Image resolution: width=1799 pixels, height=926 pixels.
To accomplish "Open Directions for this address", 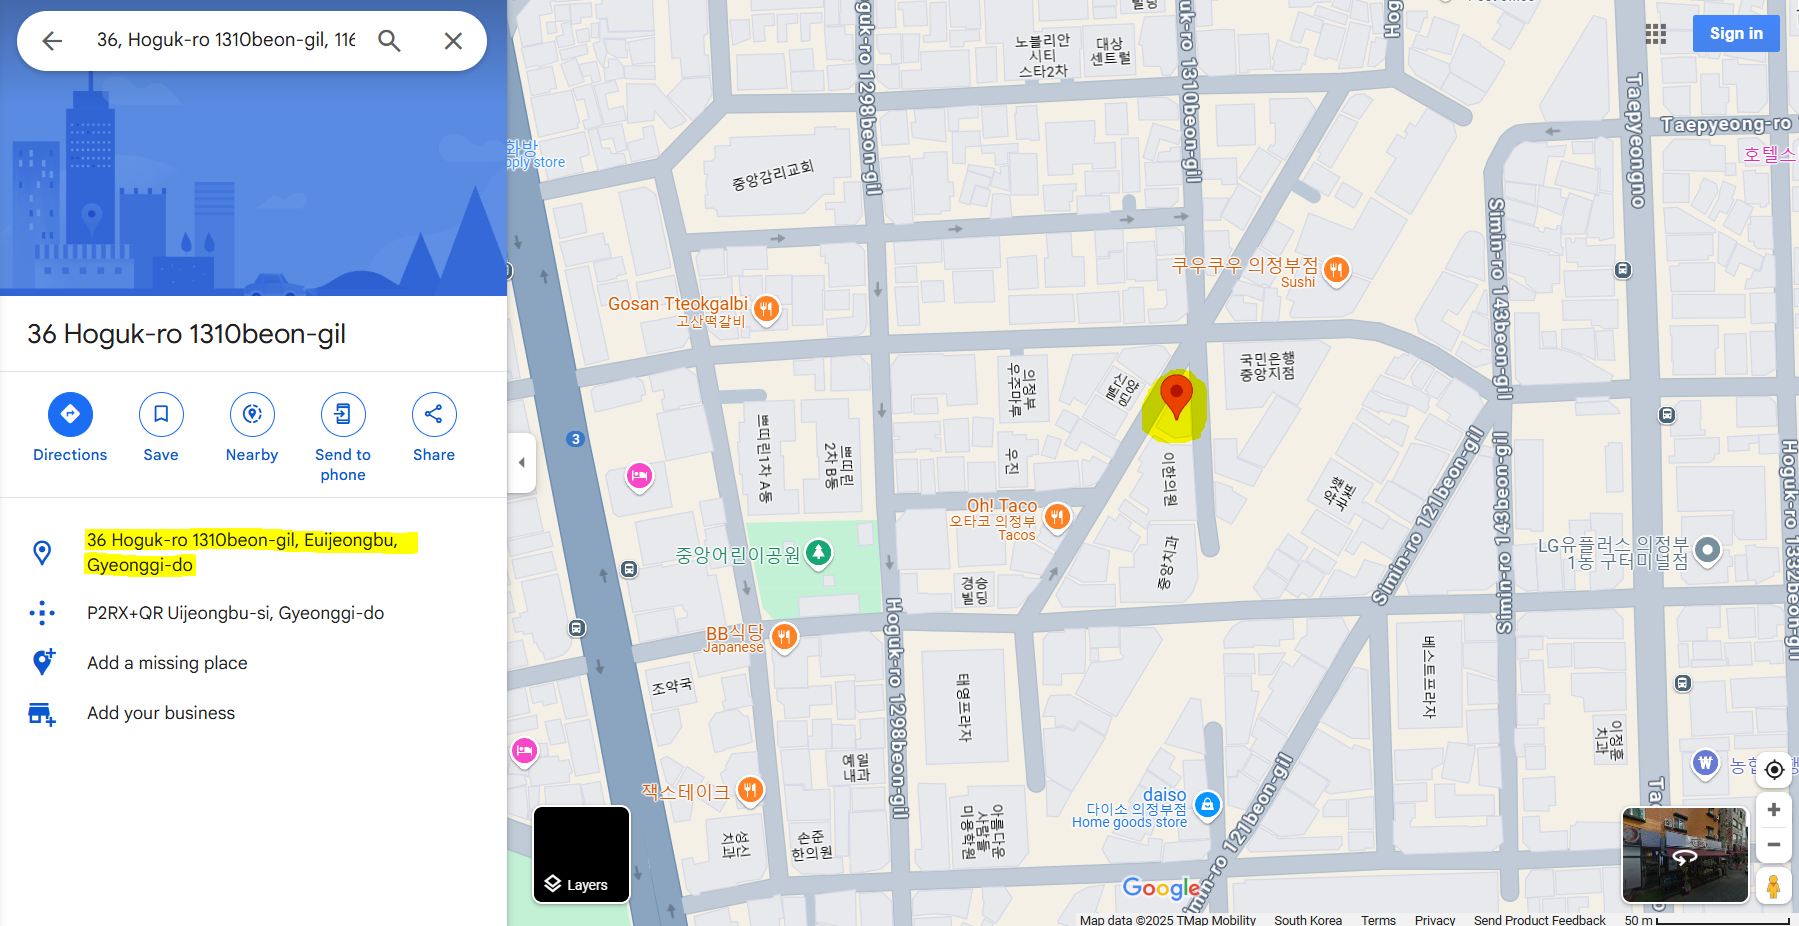I will pyautogui.click(x=70, y=428).
